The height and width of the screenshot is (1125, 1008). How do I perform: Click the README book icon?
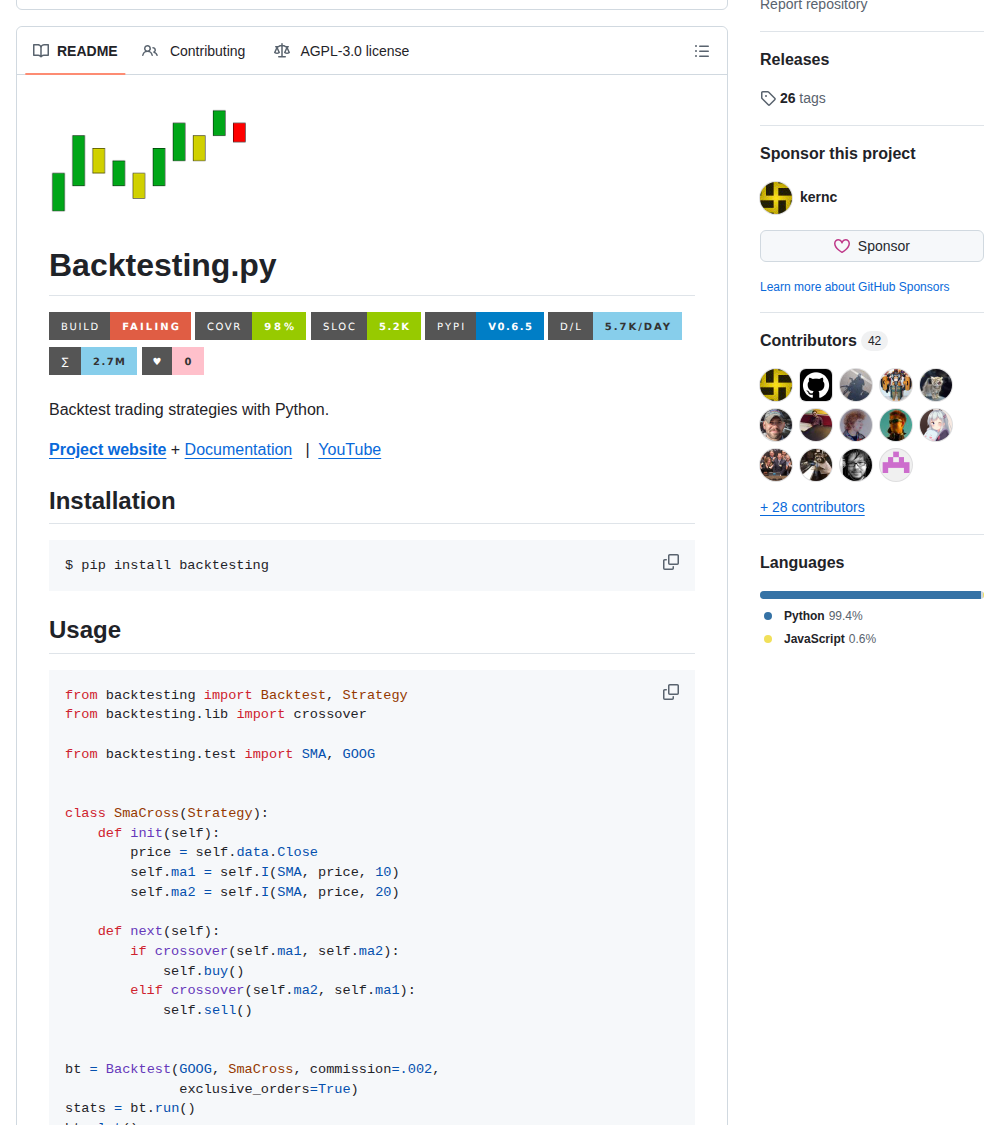click(41, 51)
